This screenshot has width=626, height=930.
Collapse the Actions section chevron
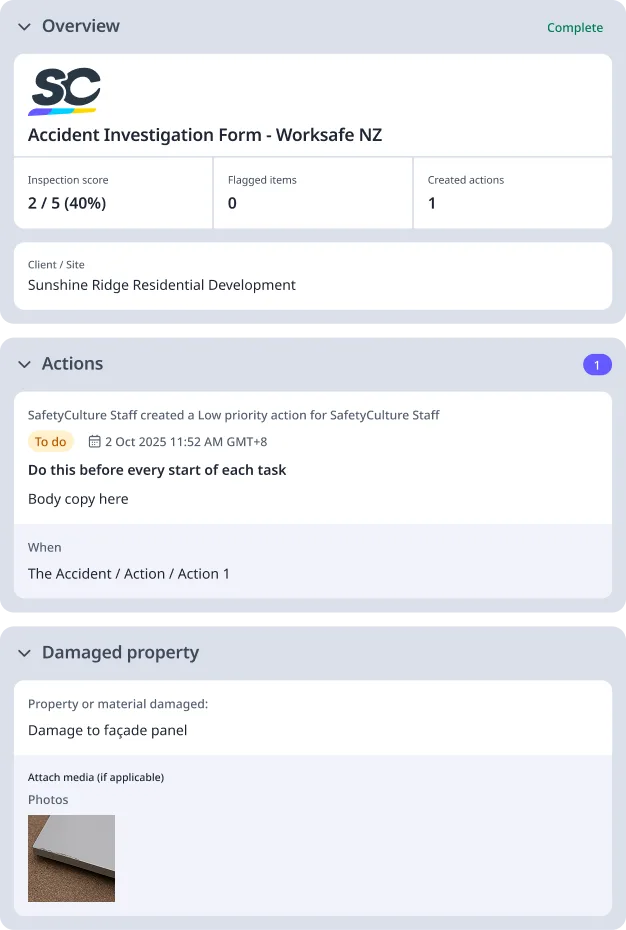click(24, 365)
